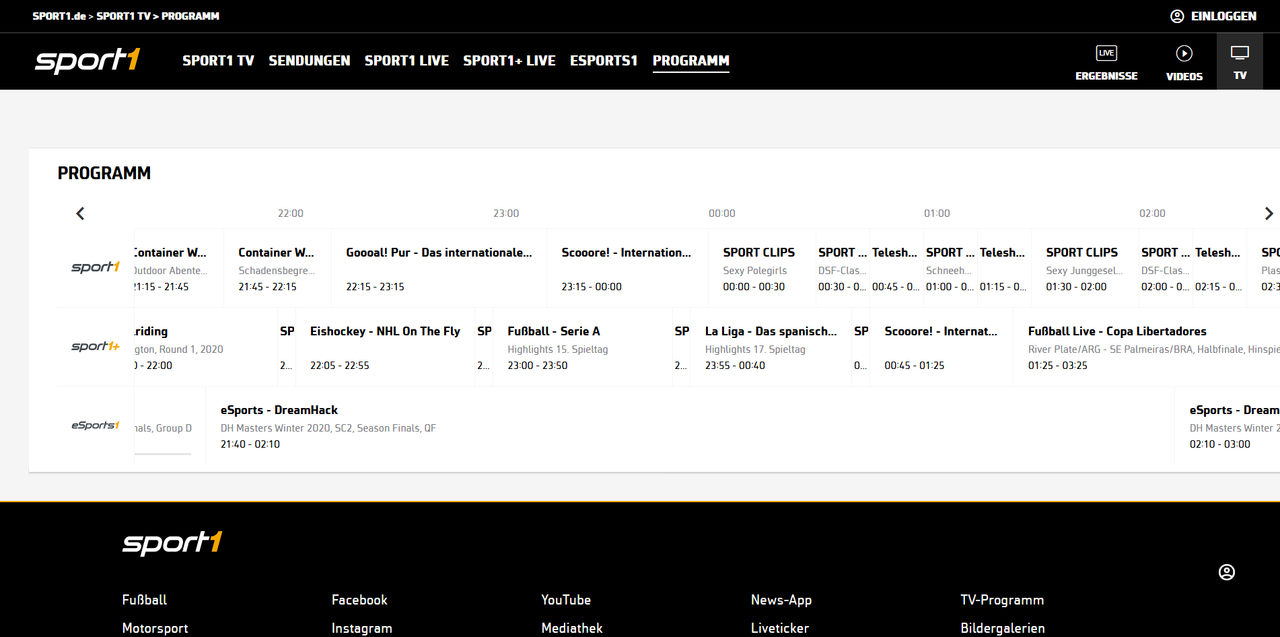Open the live Ergebnisse icon
The width and height of the screenshot is (1280, 637).
[1106, 62]
